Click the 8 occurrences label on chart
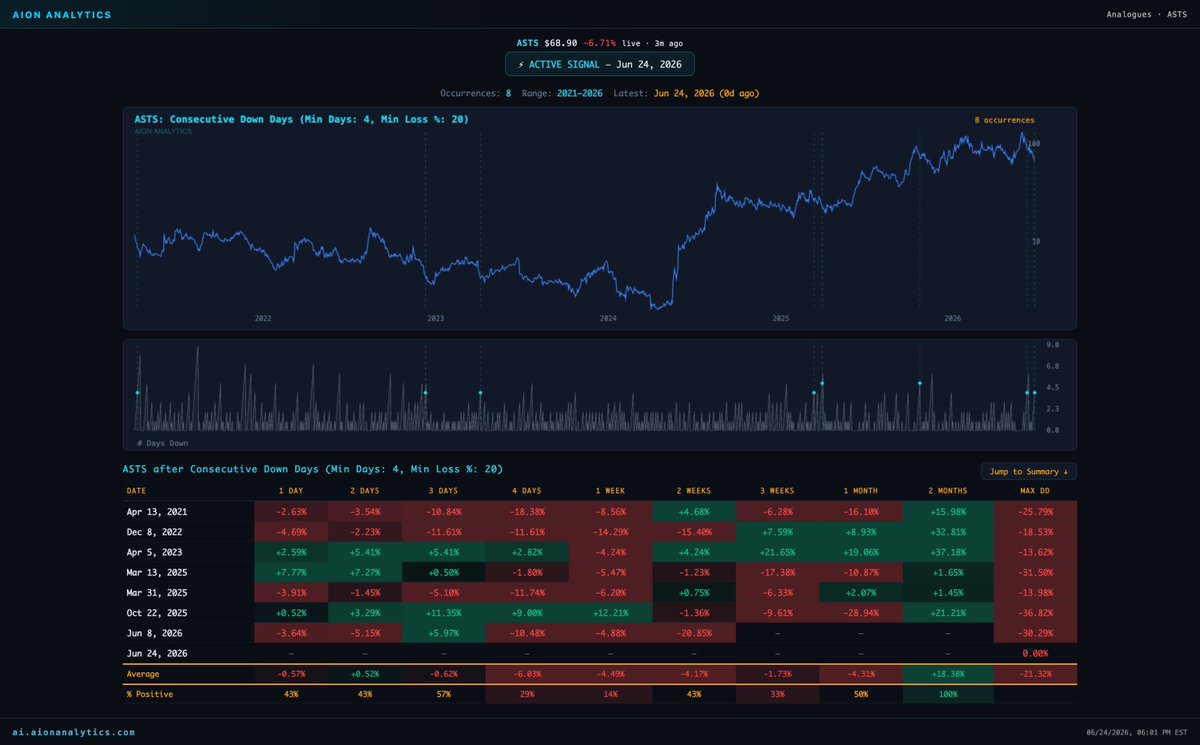The image size is (1200, 745). coord(1005,120)
